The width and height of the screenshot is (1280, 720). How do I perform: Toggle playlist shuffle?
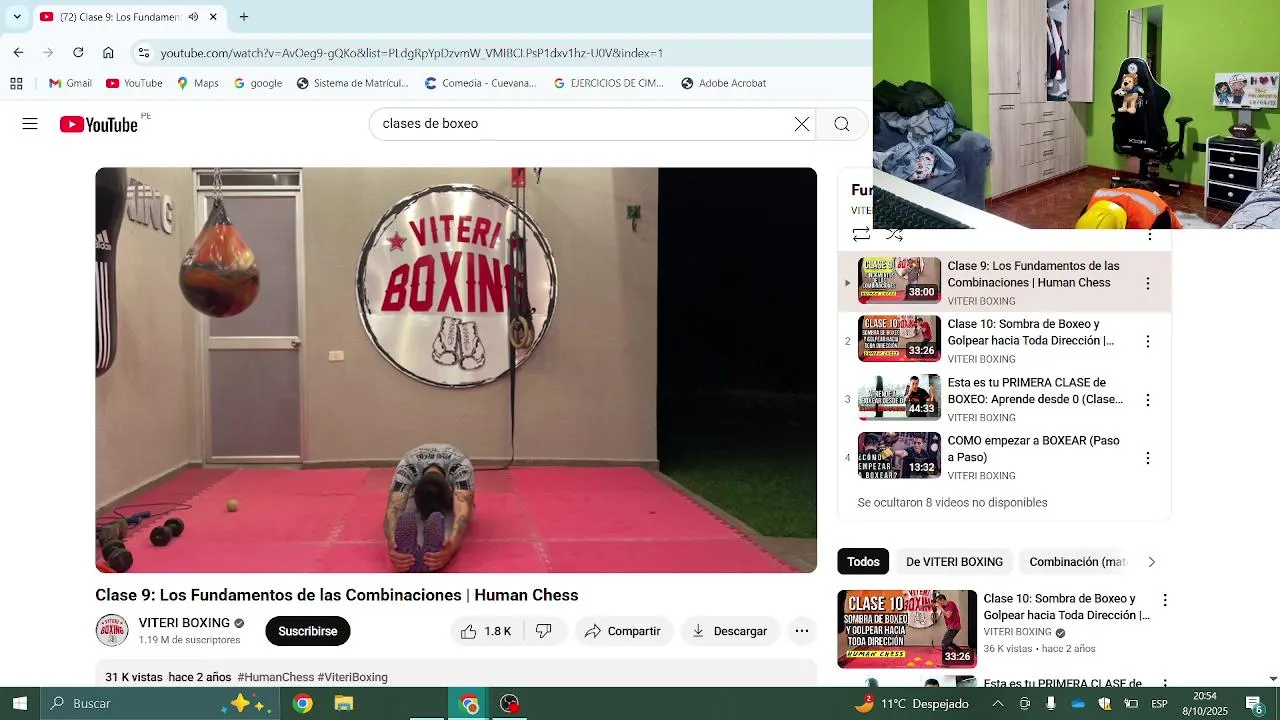coord(895,235)
